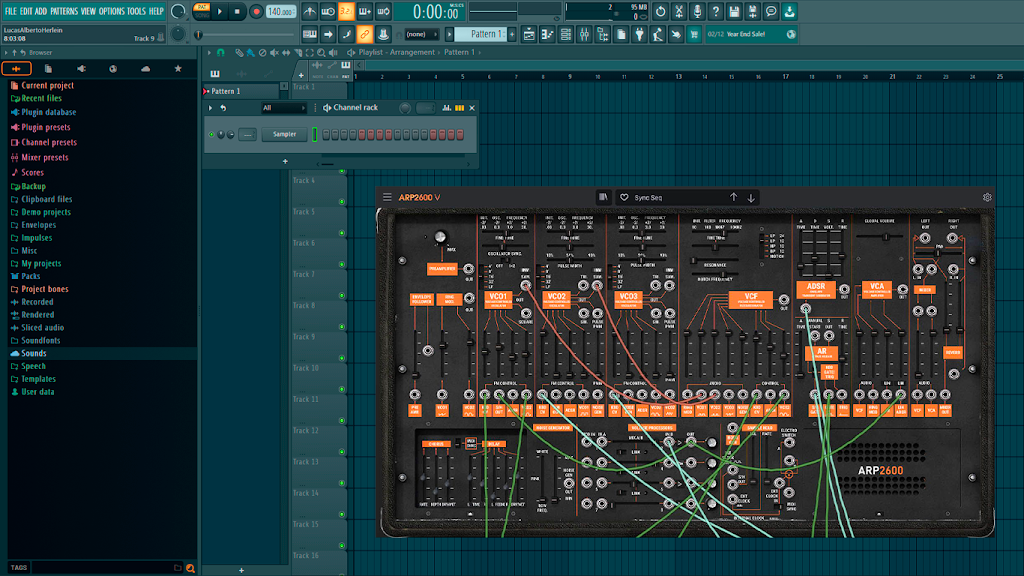Click the 140.000 tempo field
The height and width of the screenshot is (576, 1024).
click(x=281, y=11)
